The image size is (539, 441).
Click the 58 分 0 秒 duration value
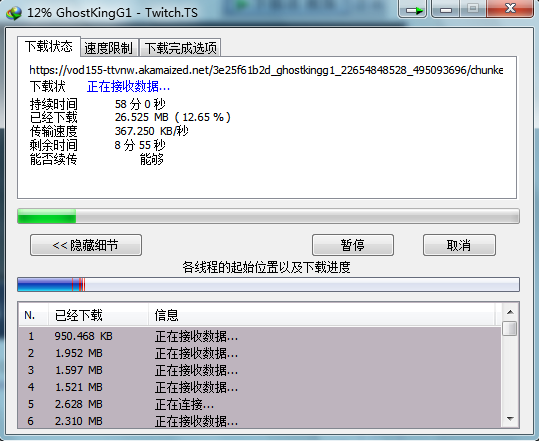pyautogui.click(x=140, y=104)
